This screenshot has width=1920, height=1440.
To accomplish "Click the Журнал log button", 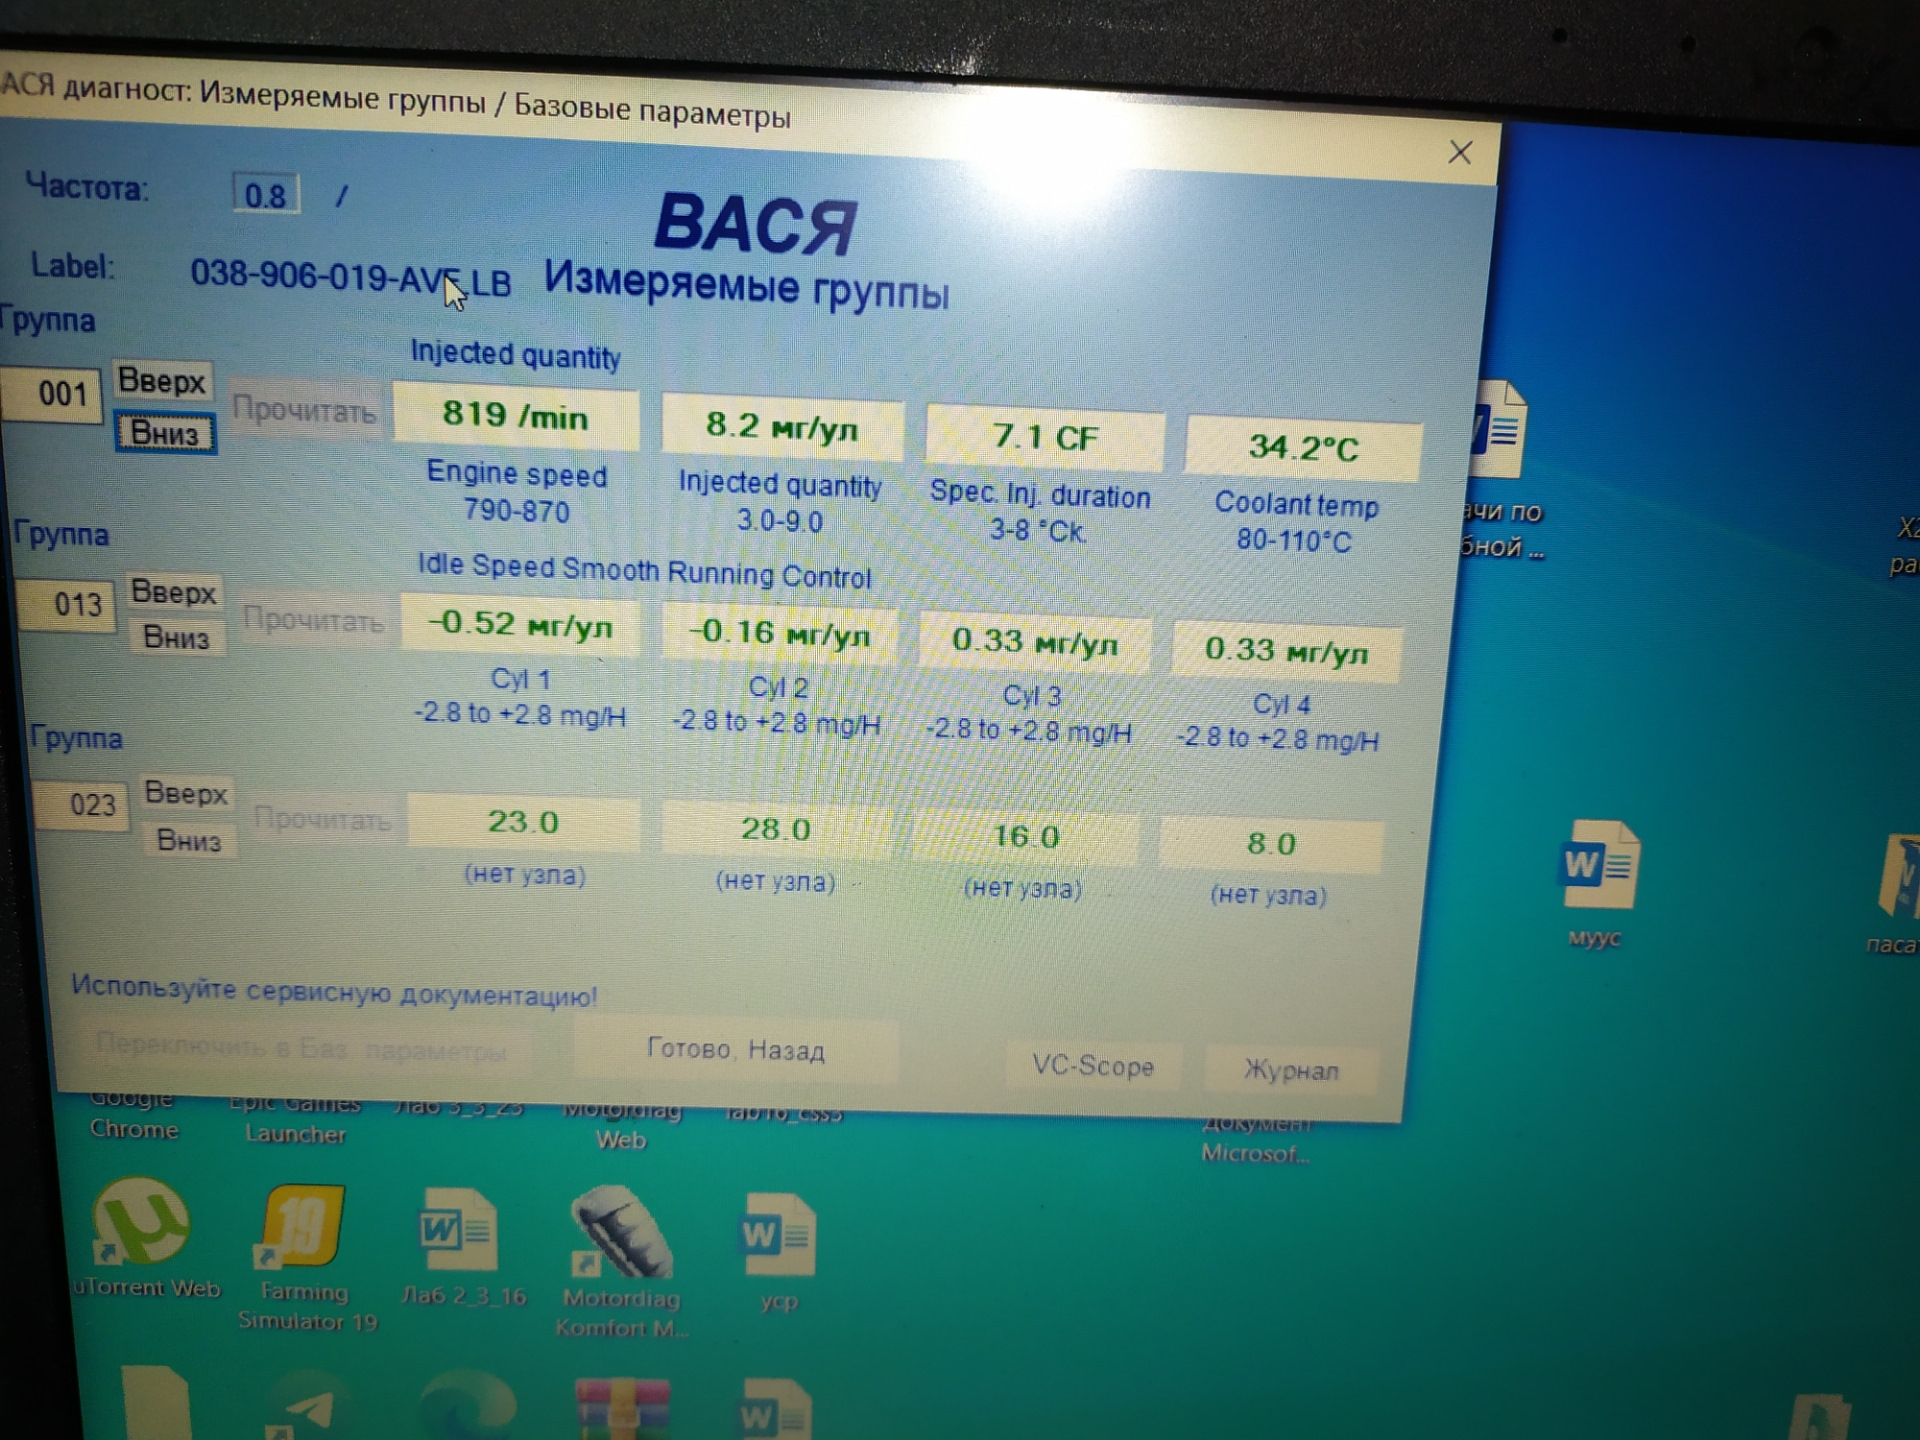I will (x=1291, y=1070).
